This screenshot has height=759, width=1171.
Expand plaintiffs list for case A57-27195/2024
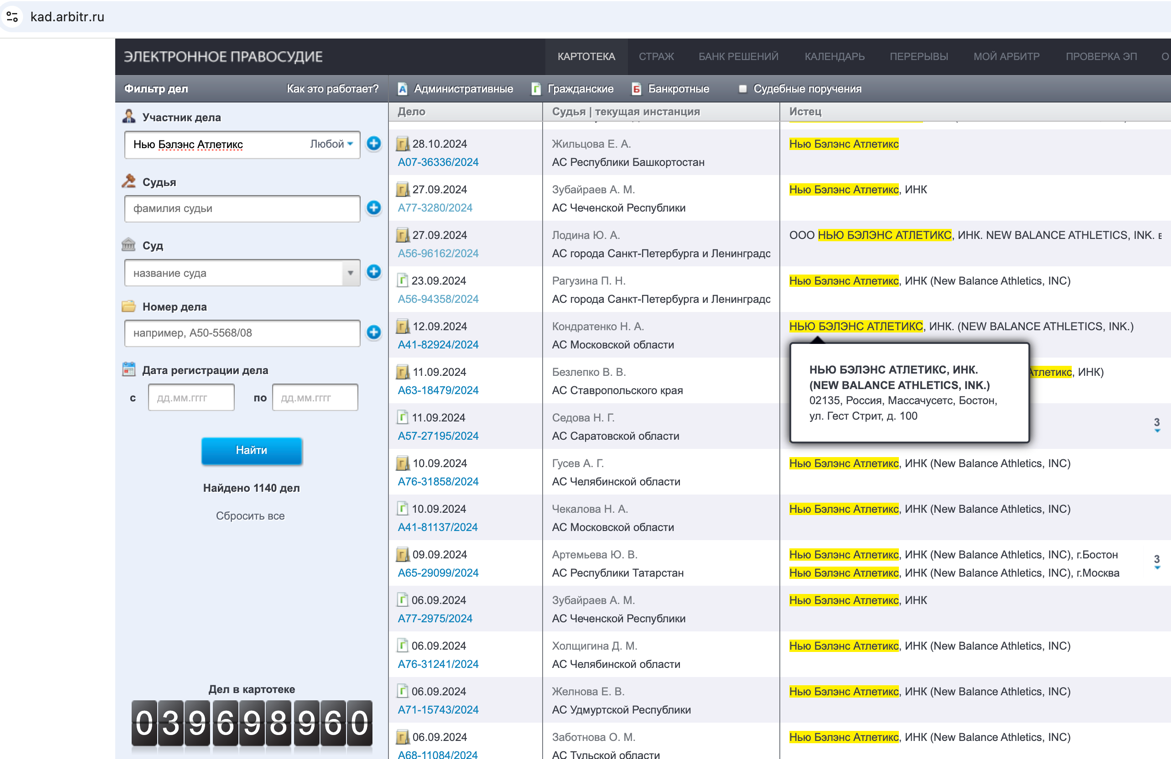(1157, 427)
